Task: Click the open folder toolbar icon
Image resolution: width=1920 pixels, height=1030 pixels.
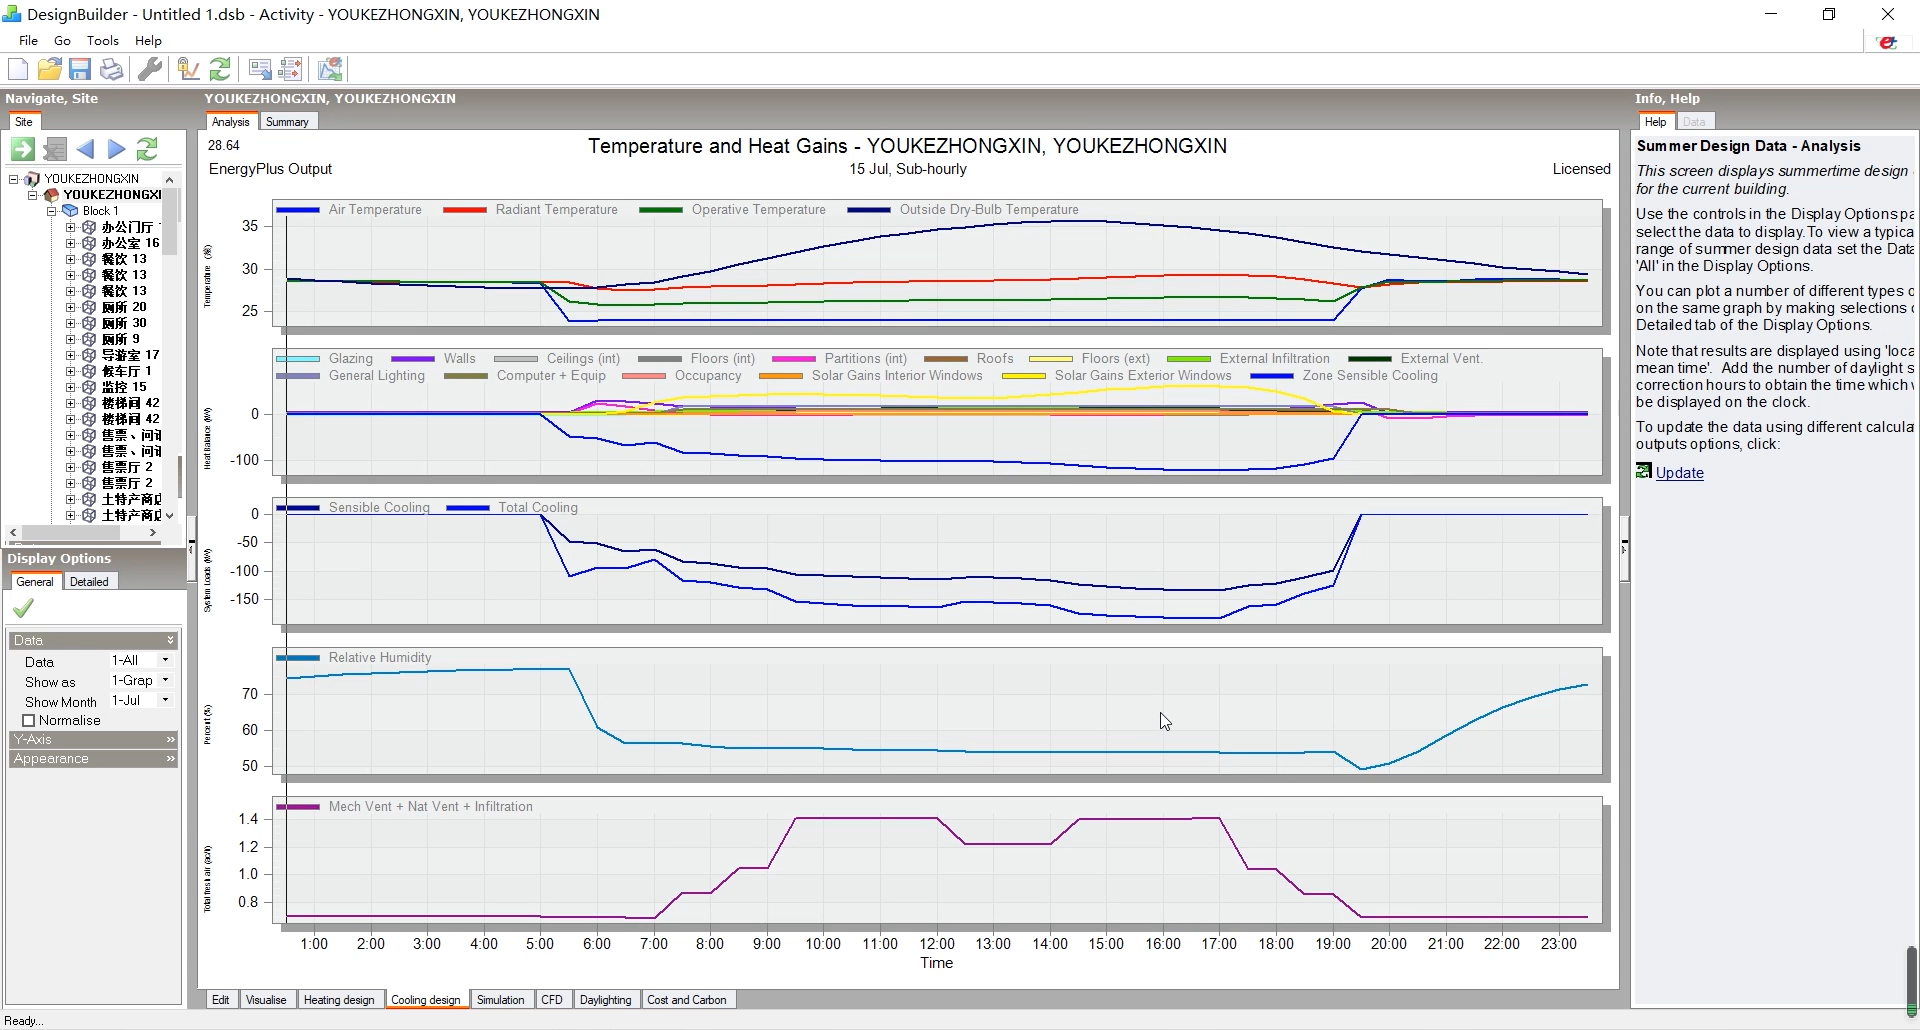Action: 49,69
